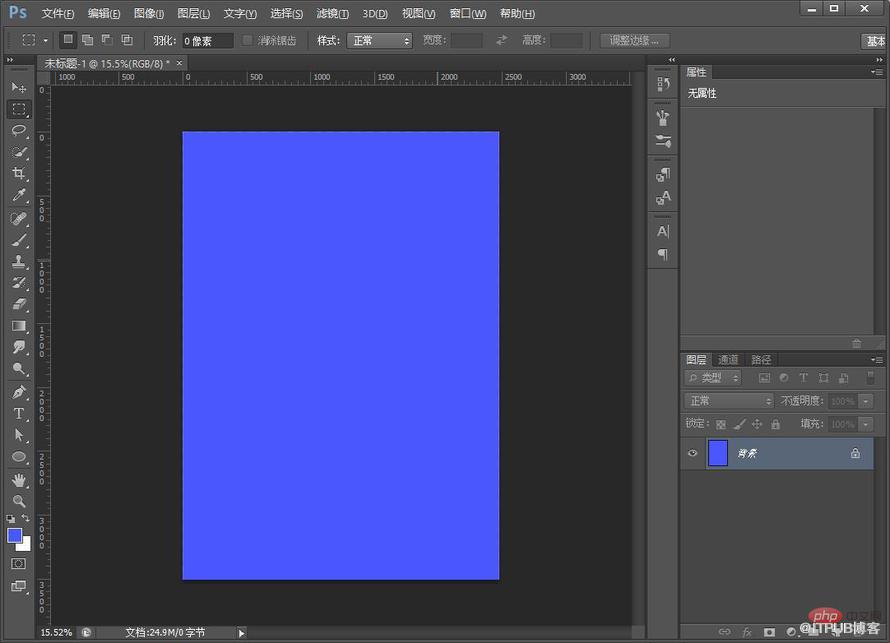890x643 pixels.
Task: Select the Quick Selection tool
Action: [x=19, y=152]
